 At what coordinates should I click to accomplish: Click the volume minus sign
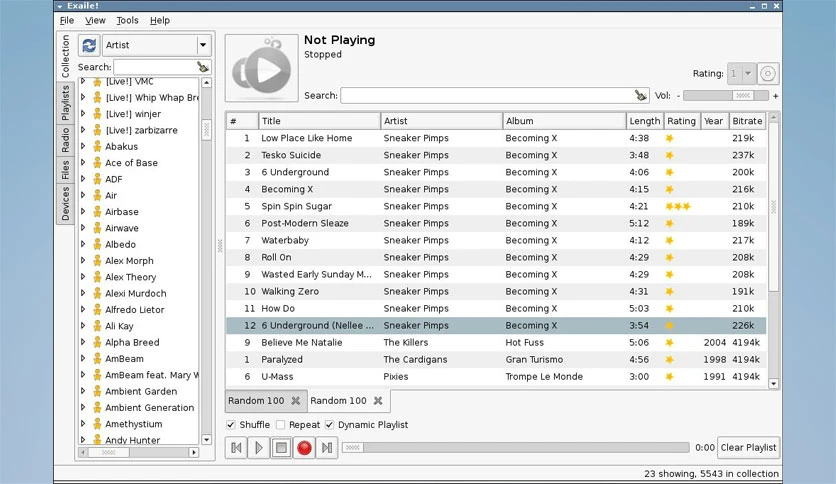pyautogui.click(x=678, y=96)
